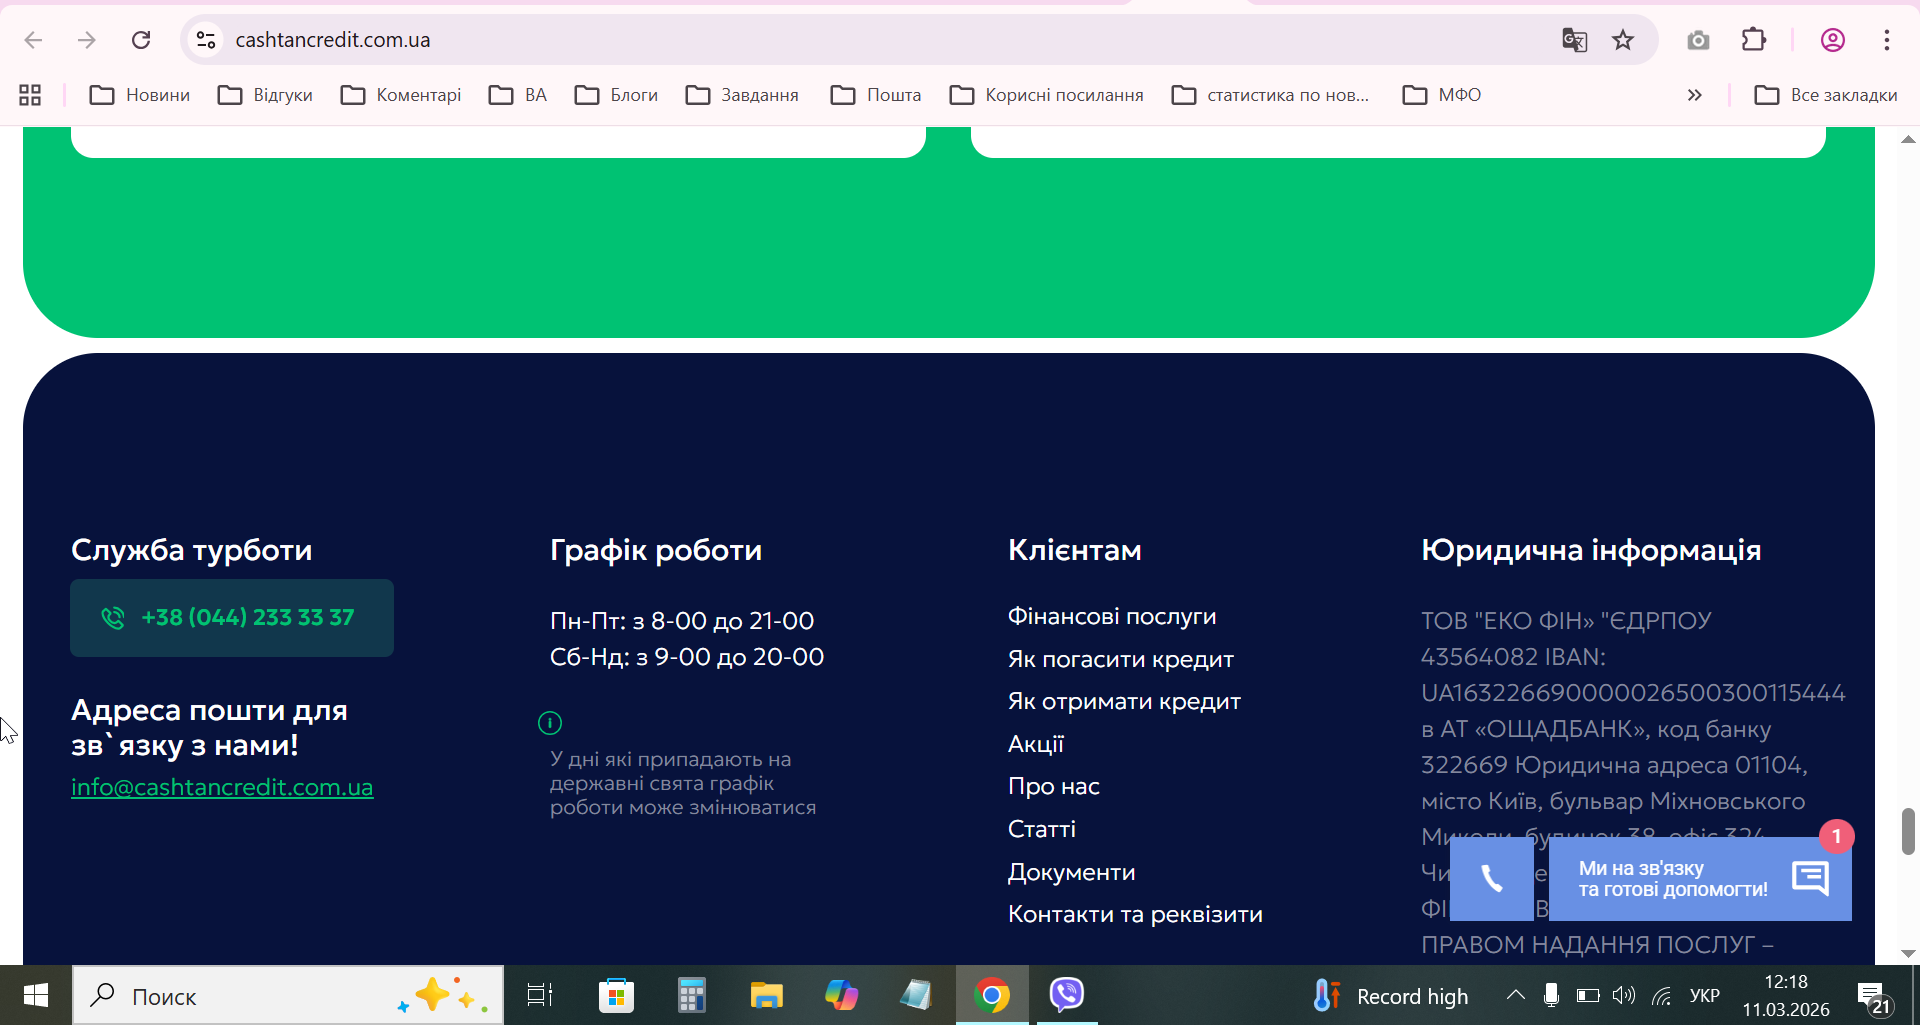The height and width of the screenshot is (1025, 1920).
Task: Go back to the previous page
Action: pos(33,40)
